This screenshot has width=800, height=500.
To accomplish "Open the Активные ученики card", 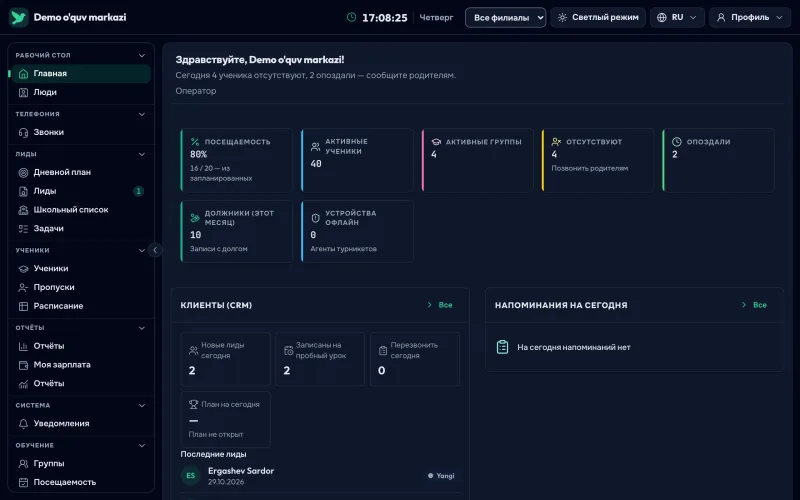I will tap(357, 160).
